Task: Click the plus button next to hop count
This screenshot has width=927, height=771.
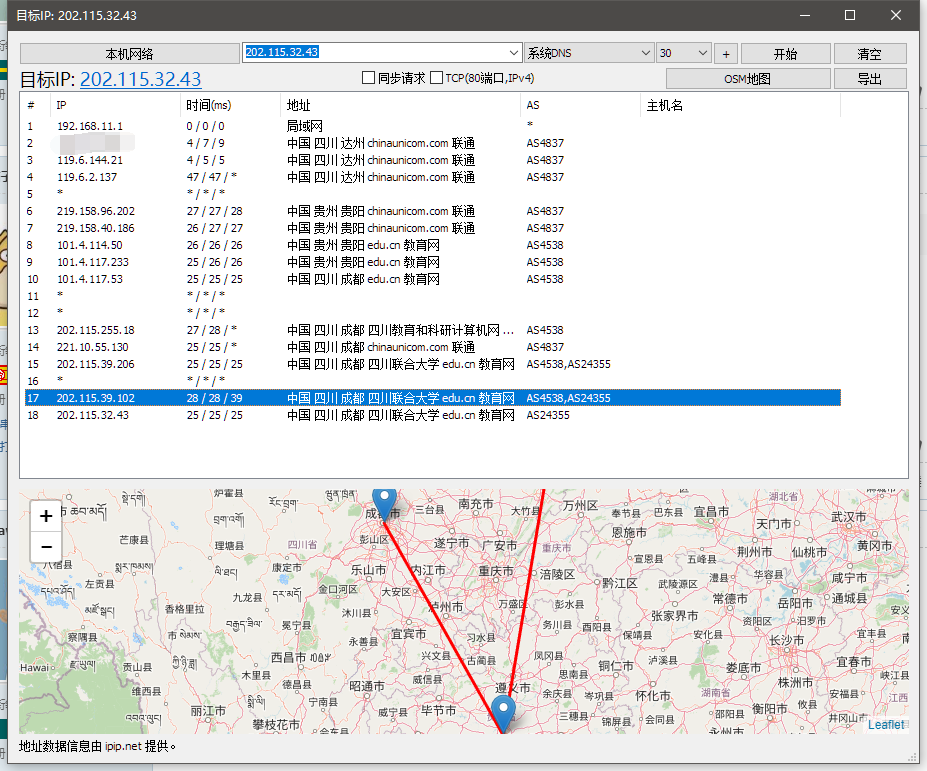Action: [726, 54]
